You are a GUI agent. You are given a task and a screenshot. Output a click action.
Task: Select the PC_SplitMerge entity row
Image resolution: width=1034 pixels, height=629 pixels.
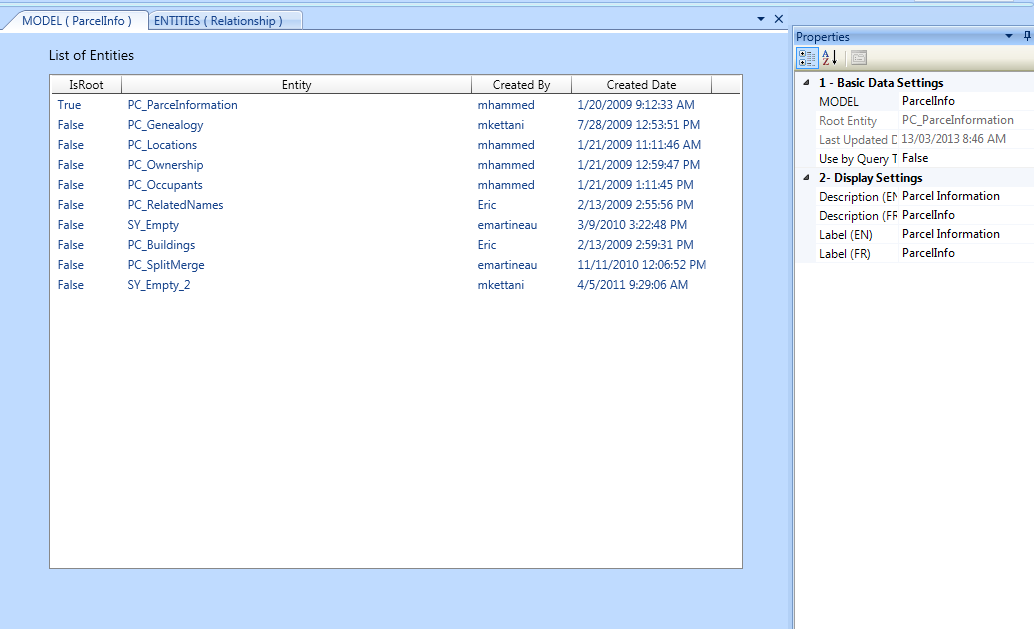coord(166,265)
